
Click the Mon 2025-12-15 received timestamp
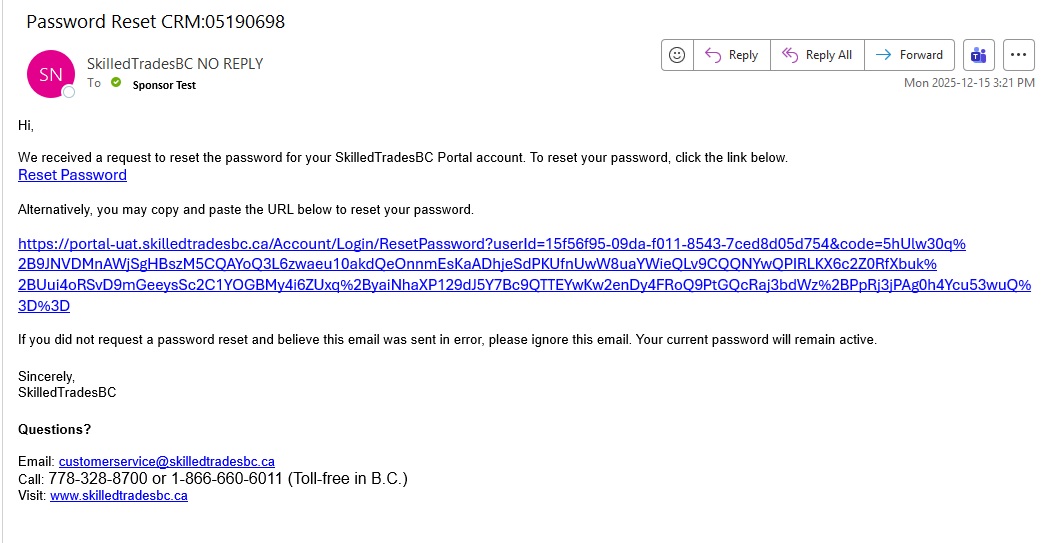(x=968, y=83)
